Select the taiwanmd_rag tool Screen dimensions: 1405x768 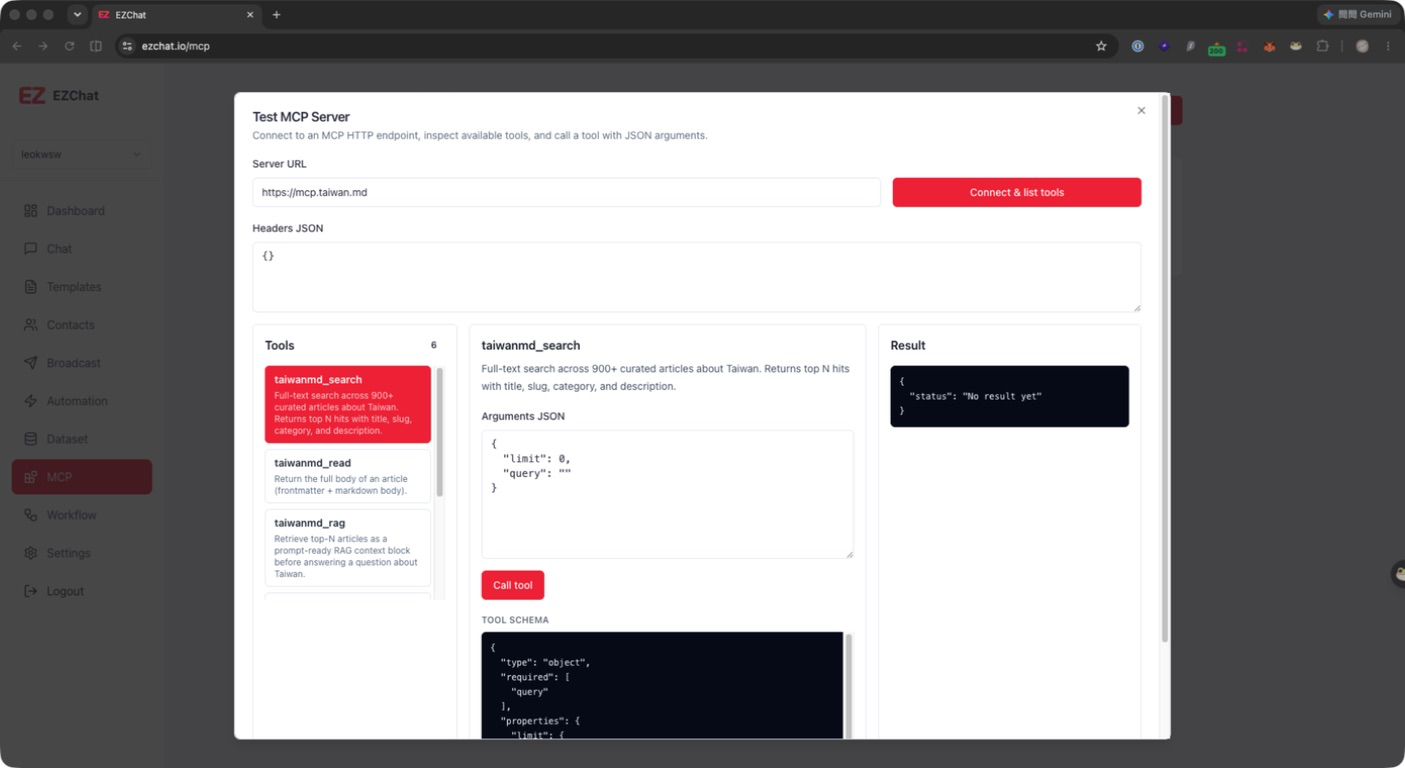point(348,548)
